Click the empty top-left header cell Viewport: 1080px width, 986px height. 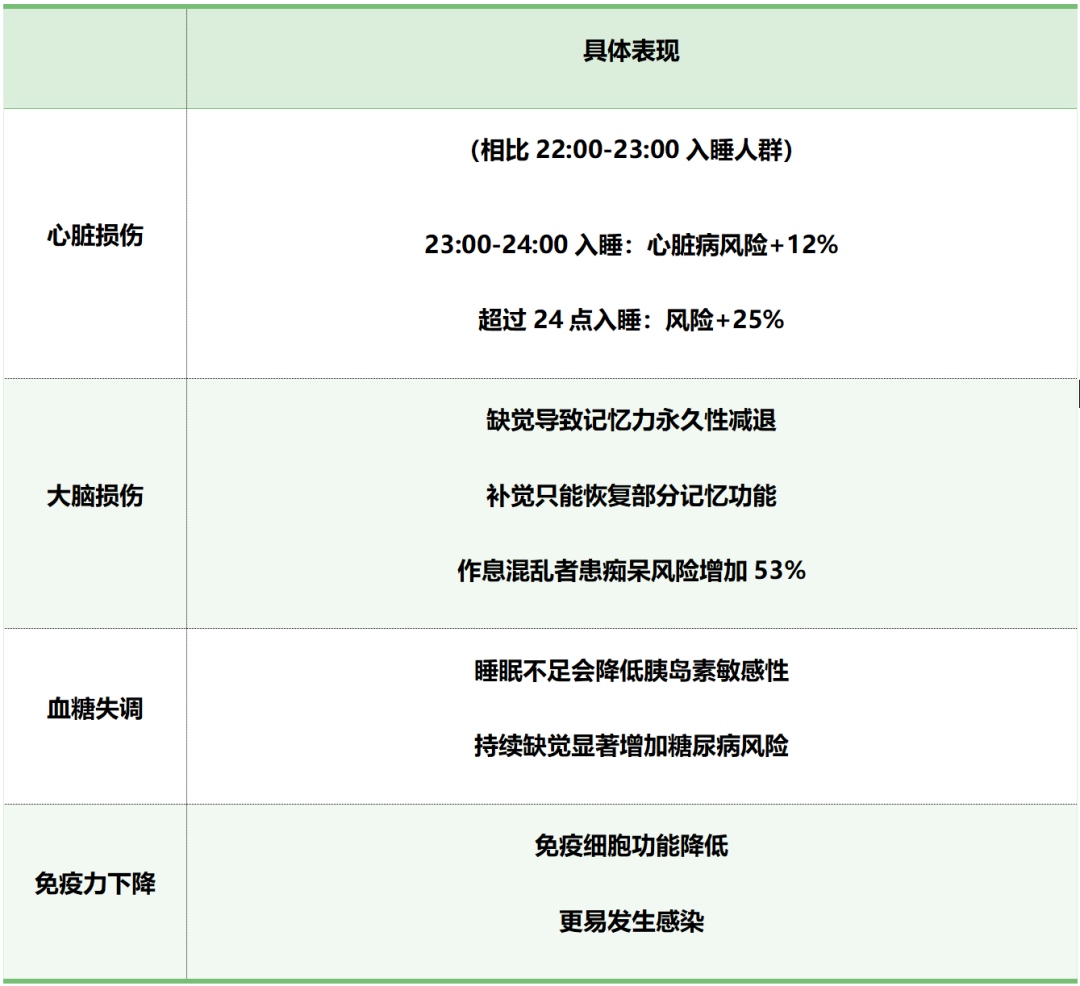[95, 57]
